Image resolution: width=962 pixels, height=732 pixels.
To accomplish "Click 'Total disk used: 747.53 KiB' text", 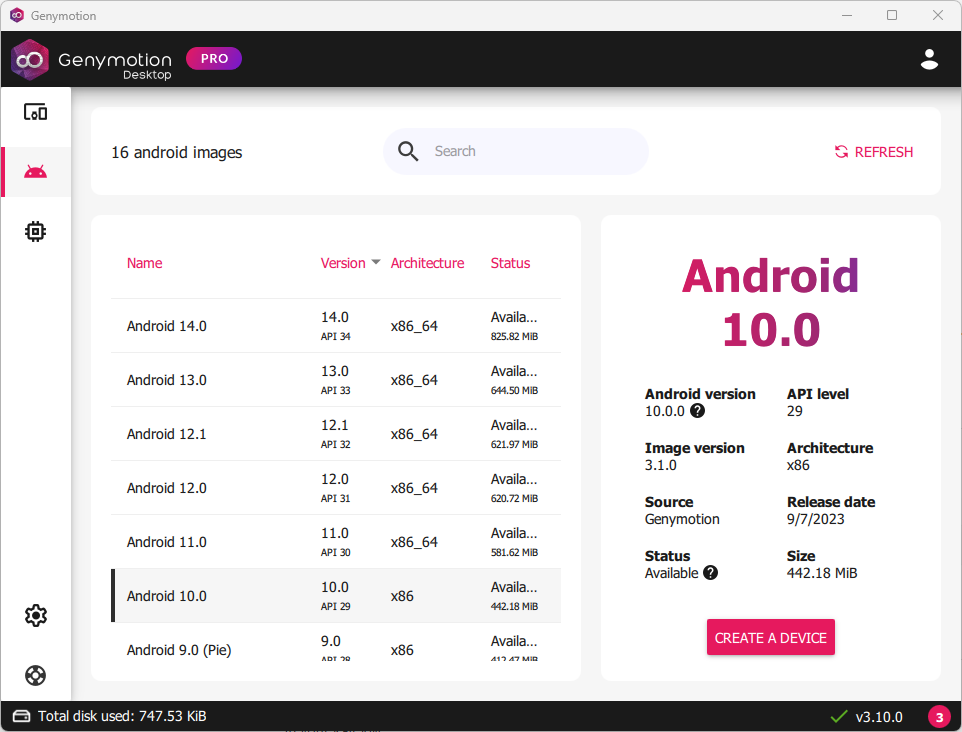I will click(x=122, y=716).
